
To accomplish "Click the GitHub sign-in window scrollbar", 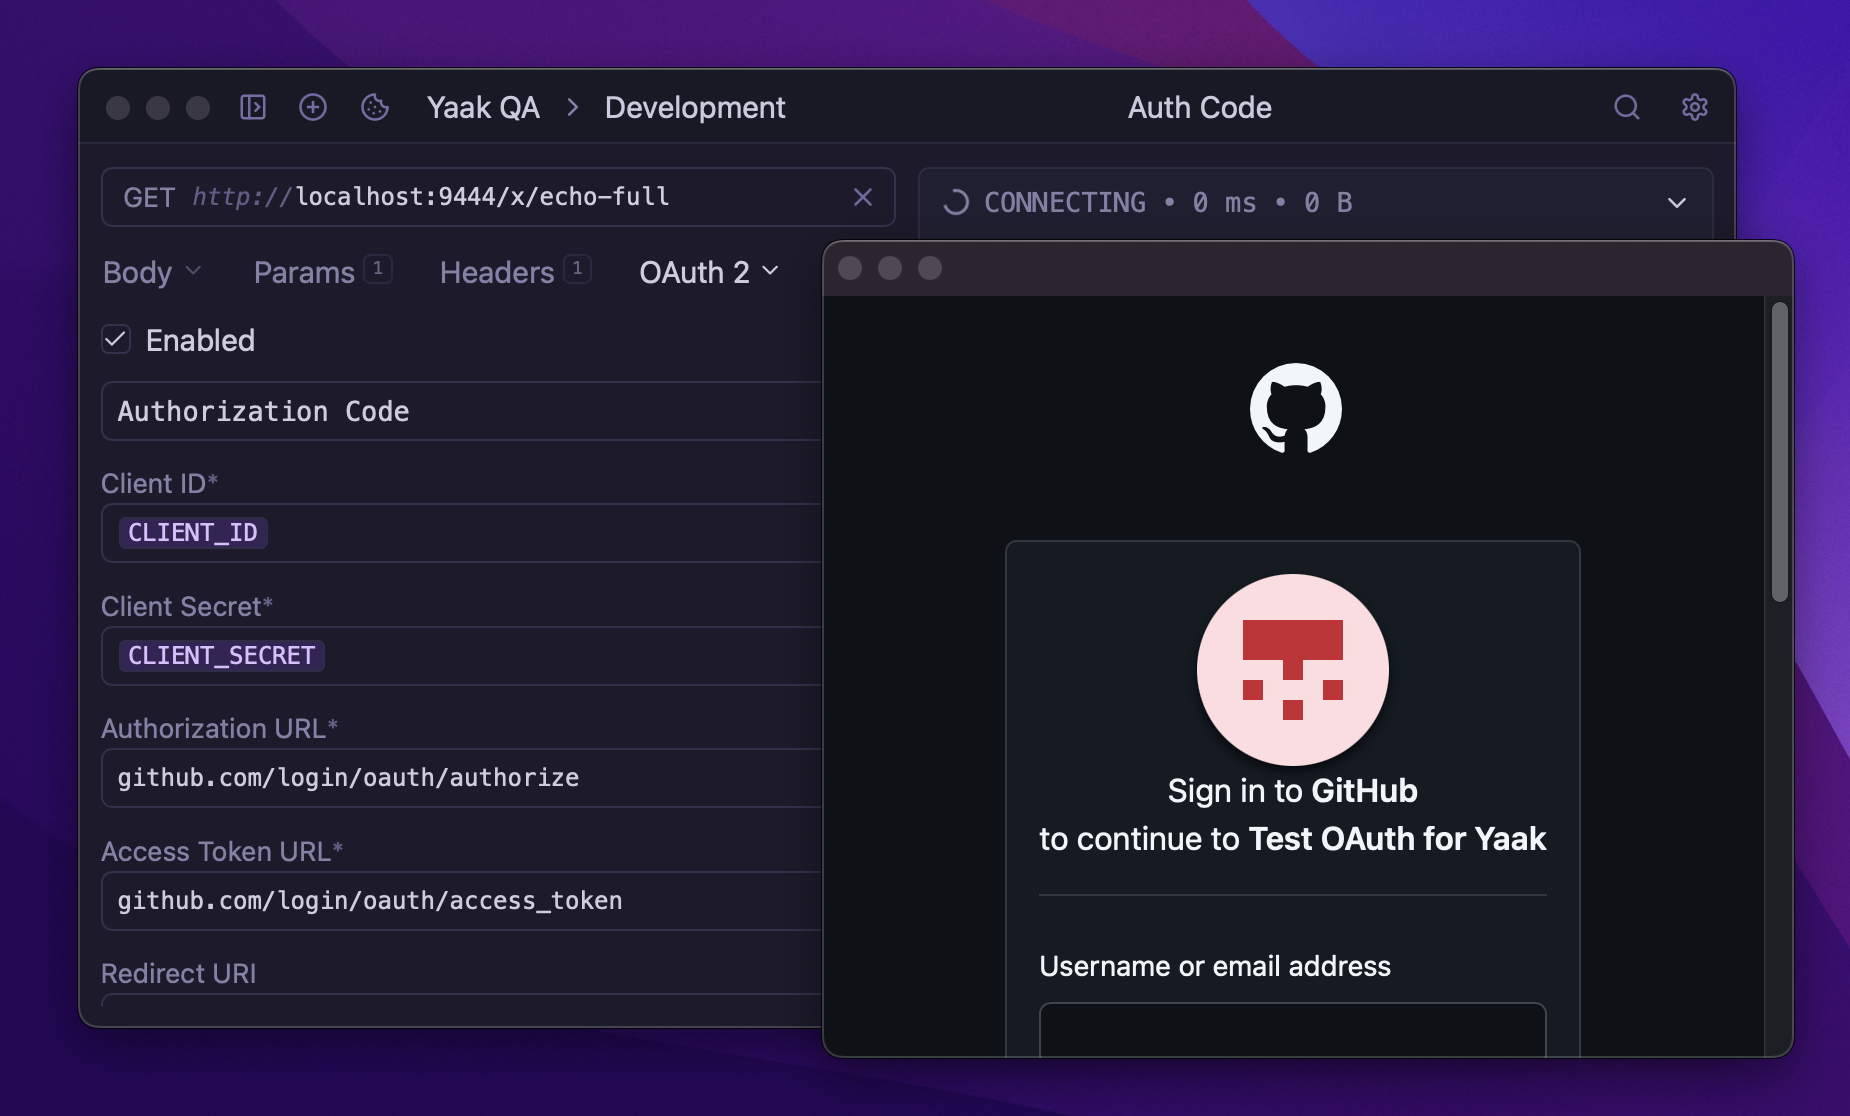I will pos(1779,452).
